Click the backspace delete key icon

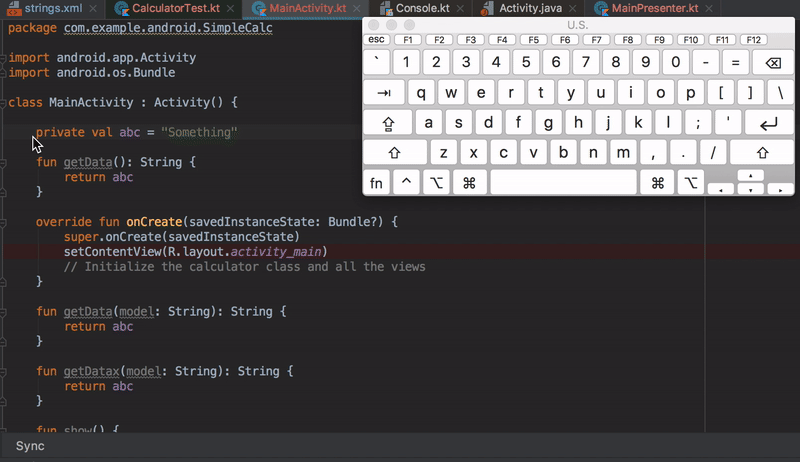pos(773,62)
